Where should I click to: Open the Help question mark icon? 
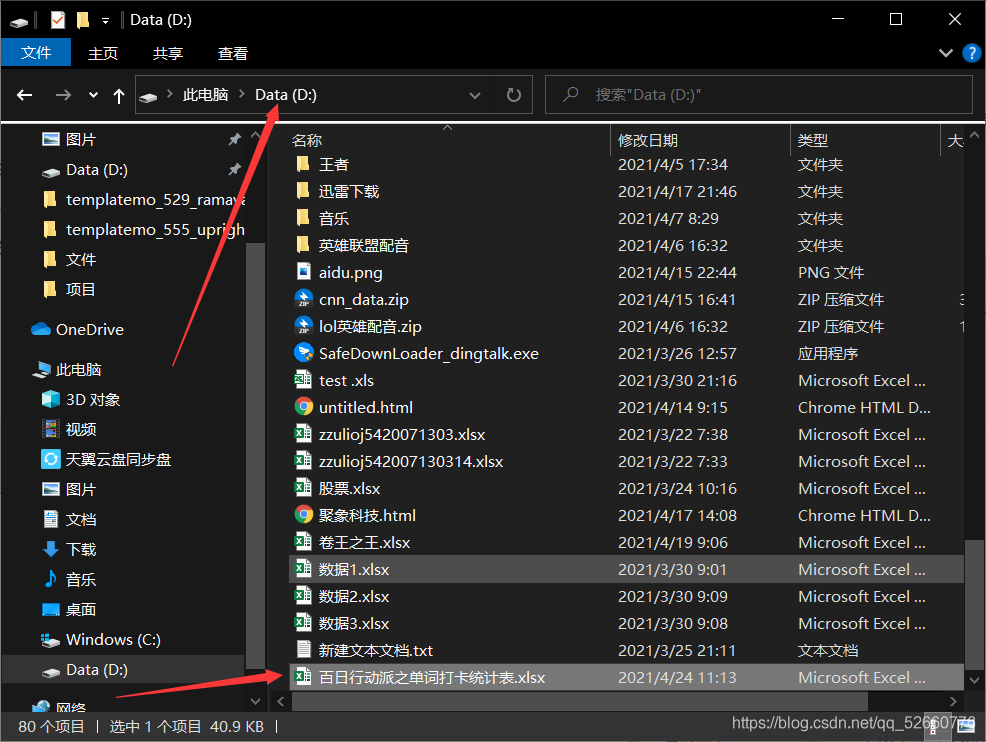pos(970,53)
